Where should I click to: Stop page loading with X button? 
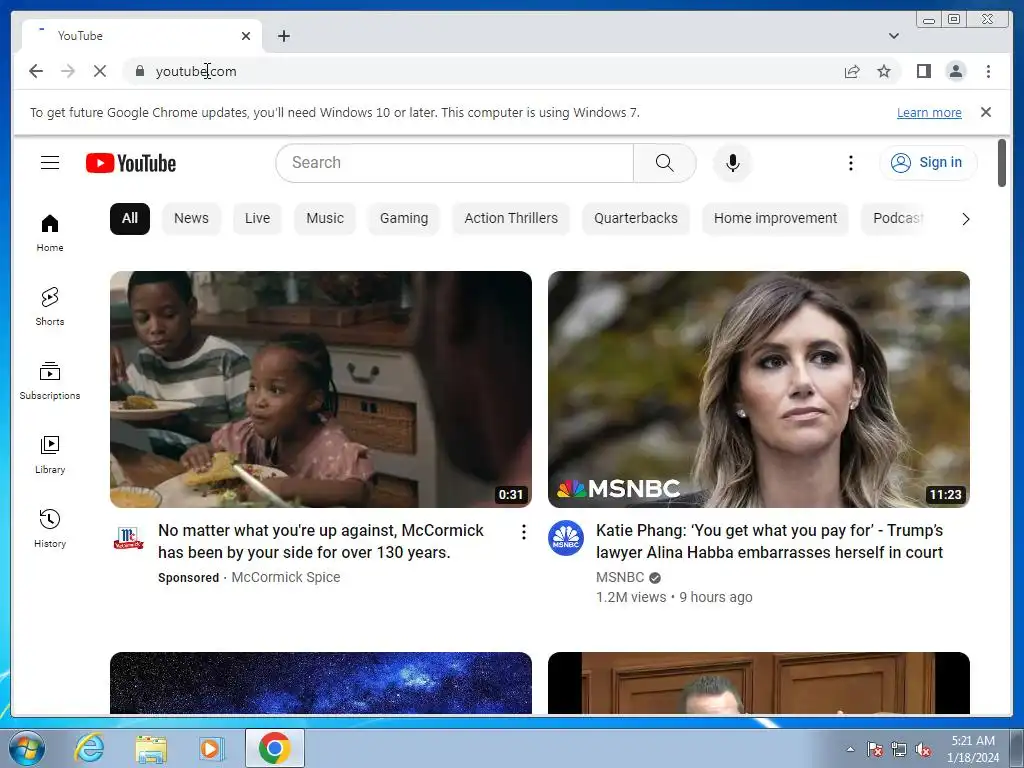click(99, 71)
